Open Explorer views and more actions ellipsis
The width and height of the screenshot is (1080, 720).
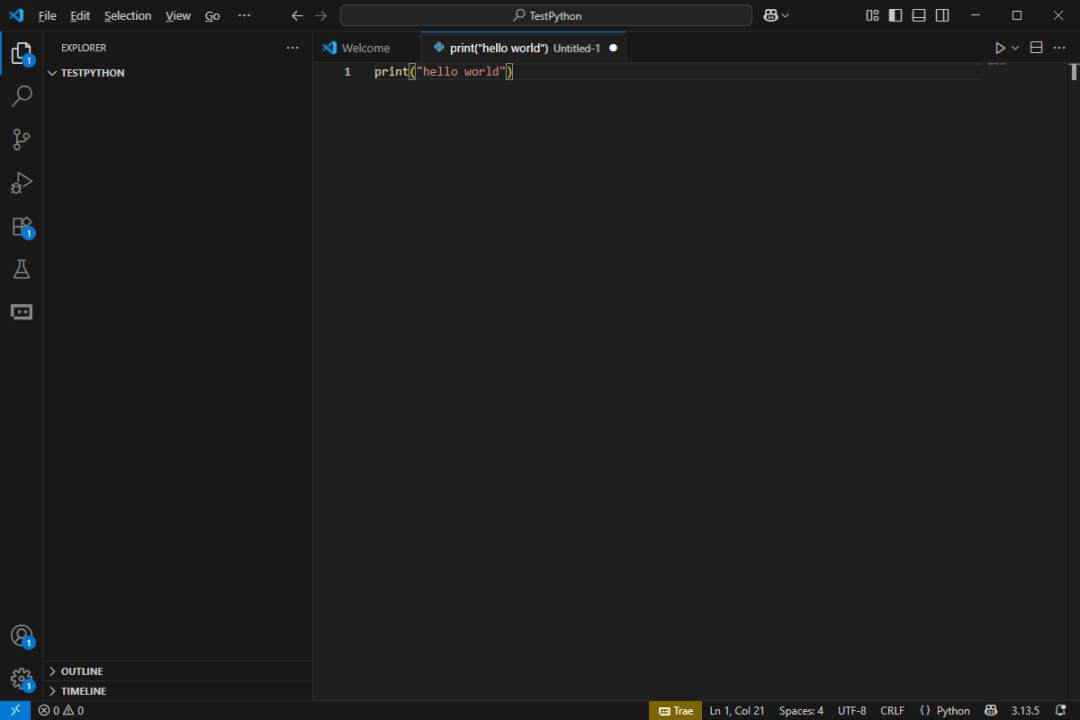coord(293,48)
